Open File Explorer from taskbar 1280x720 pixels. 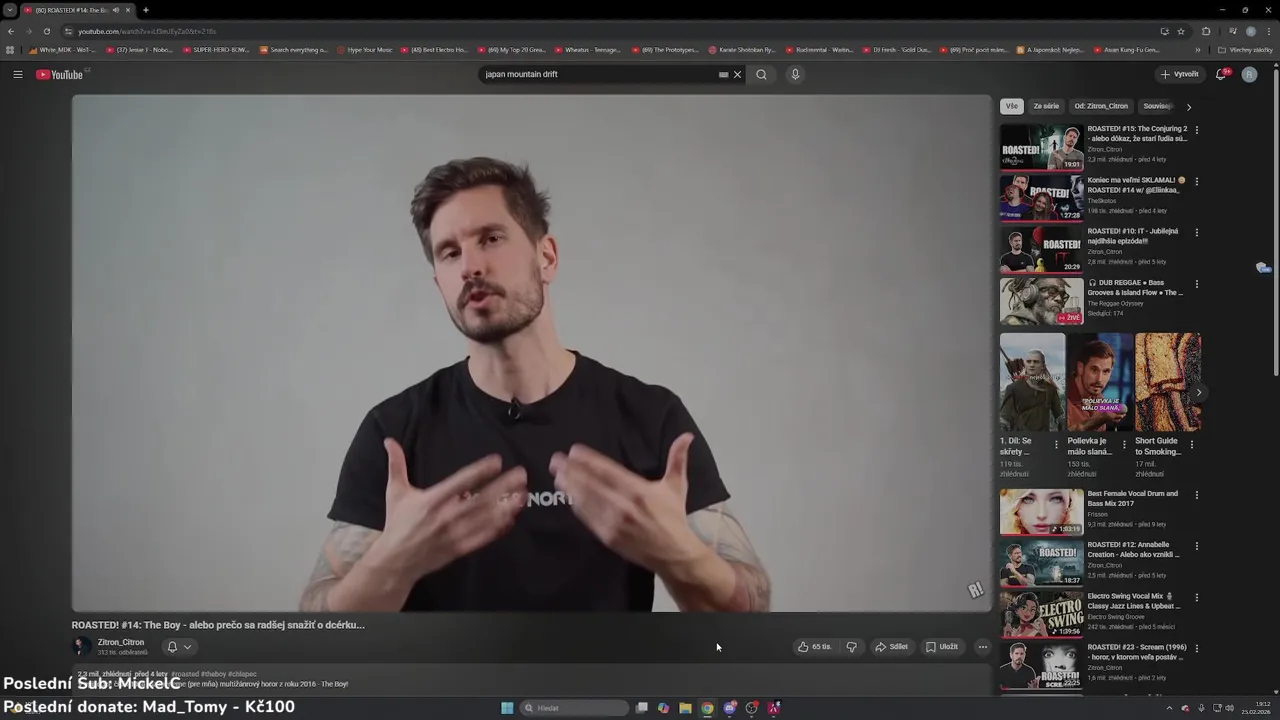click(x=685, y=708)
